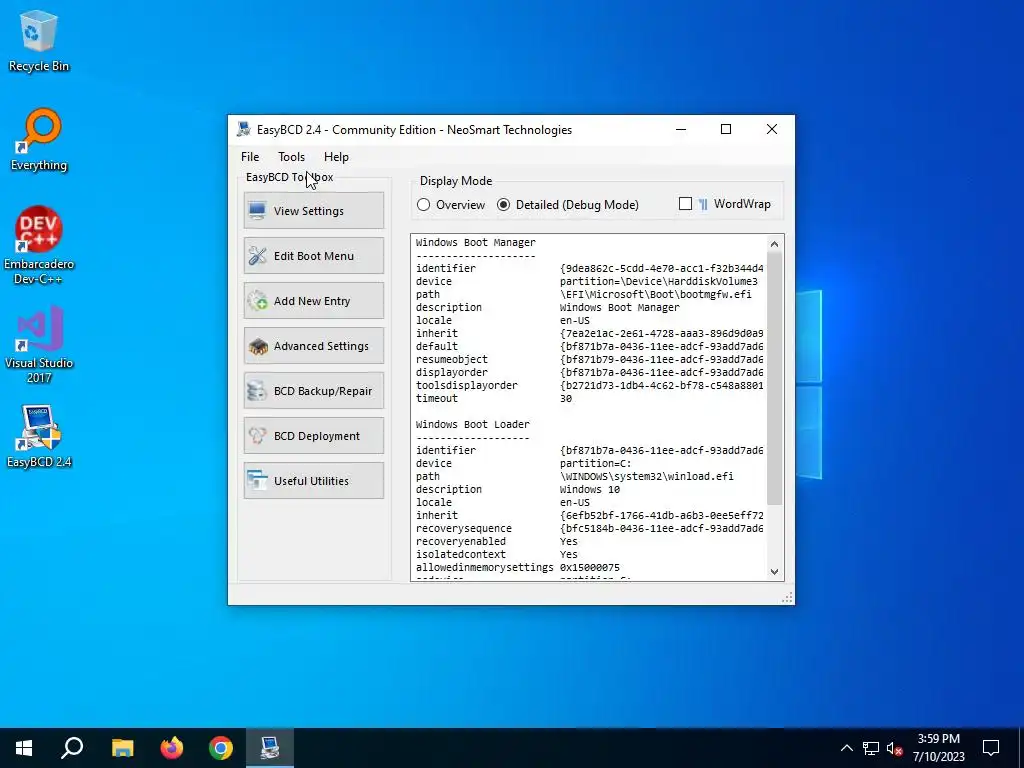
Task: Click the View Settings button
Action: click(x=314, y=210)
